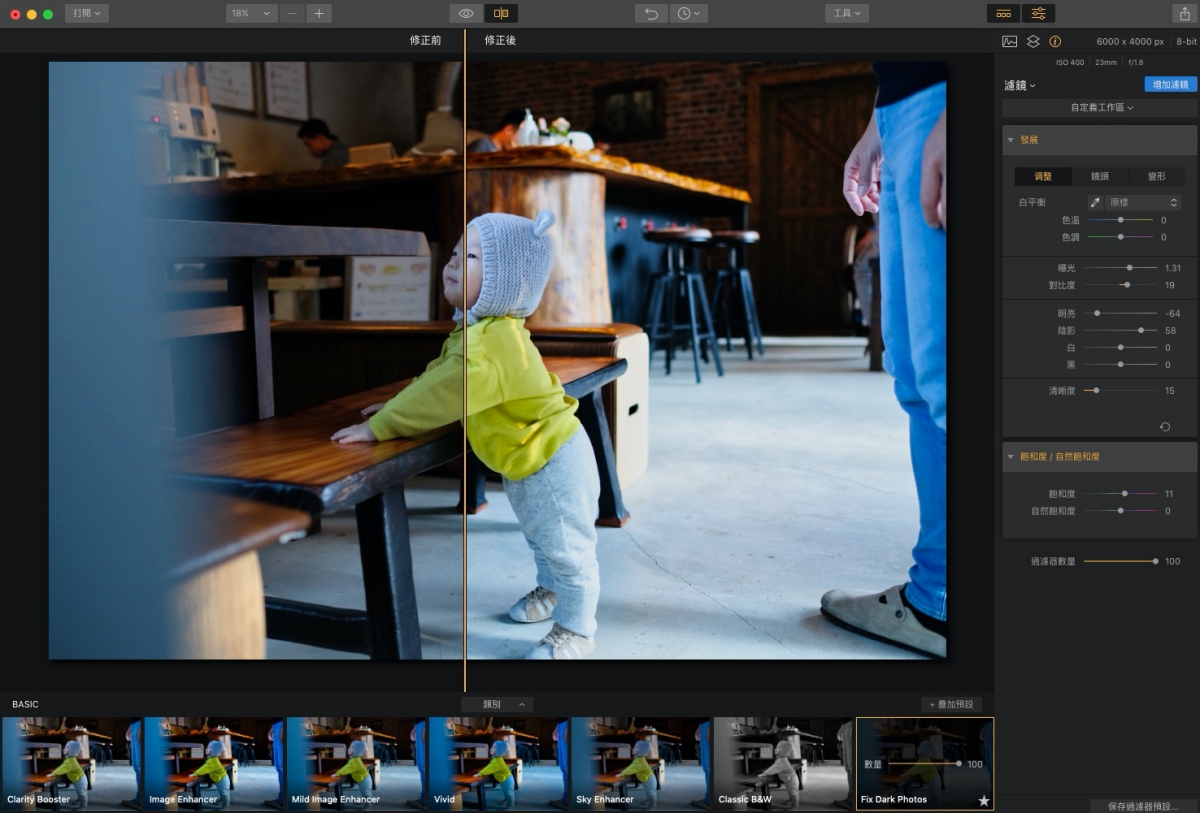Switch to the 變形 tab
This screenshot has height=813, width=1200.
click(1156, 176)
